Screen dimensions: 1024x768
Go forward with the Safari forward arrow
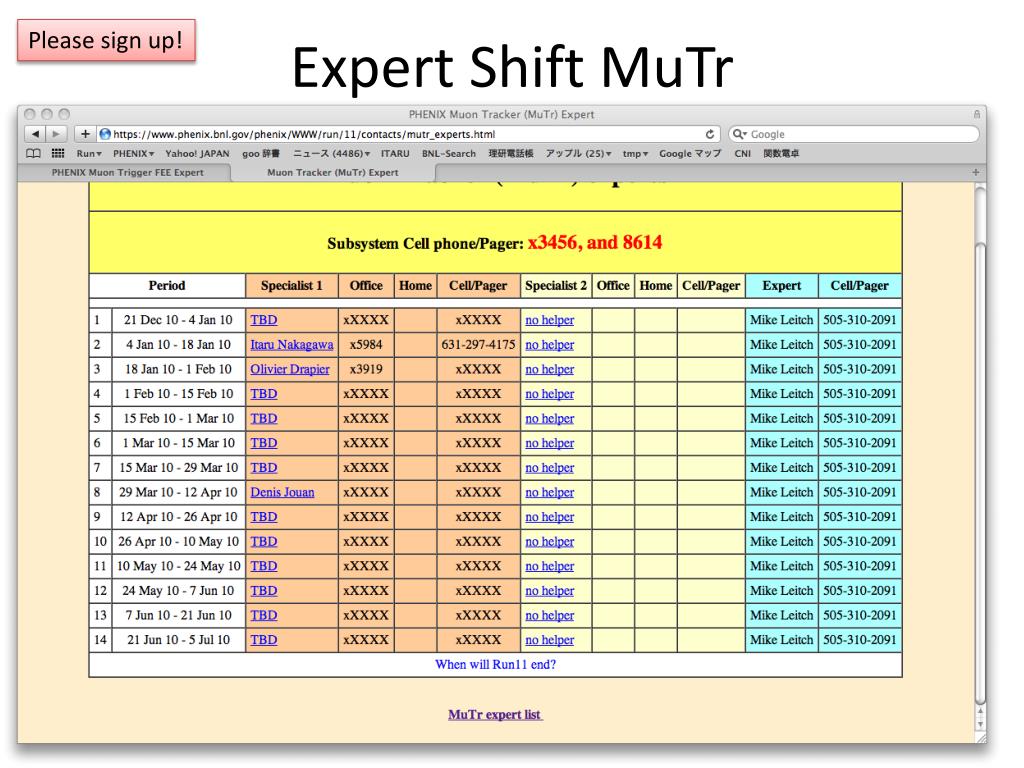coord(56,134)
